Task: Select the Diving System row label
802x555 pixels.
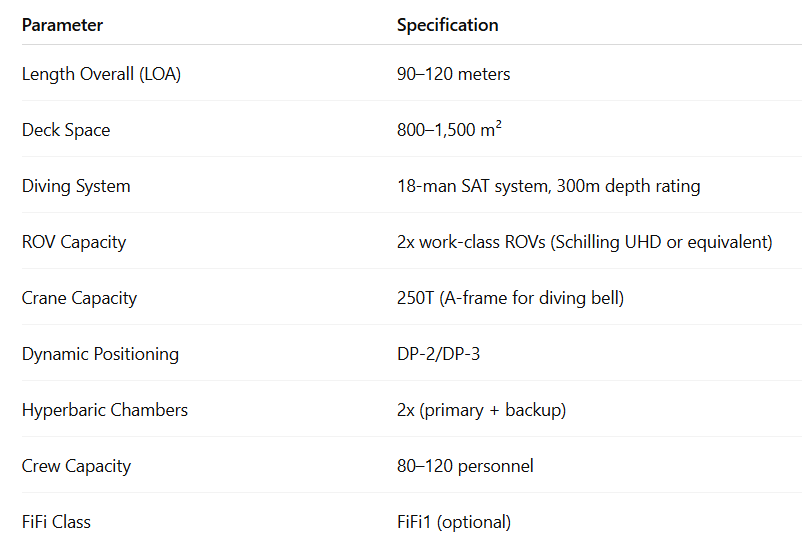Action: [x=76, y=186]
